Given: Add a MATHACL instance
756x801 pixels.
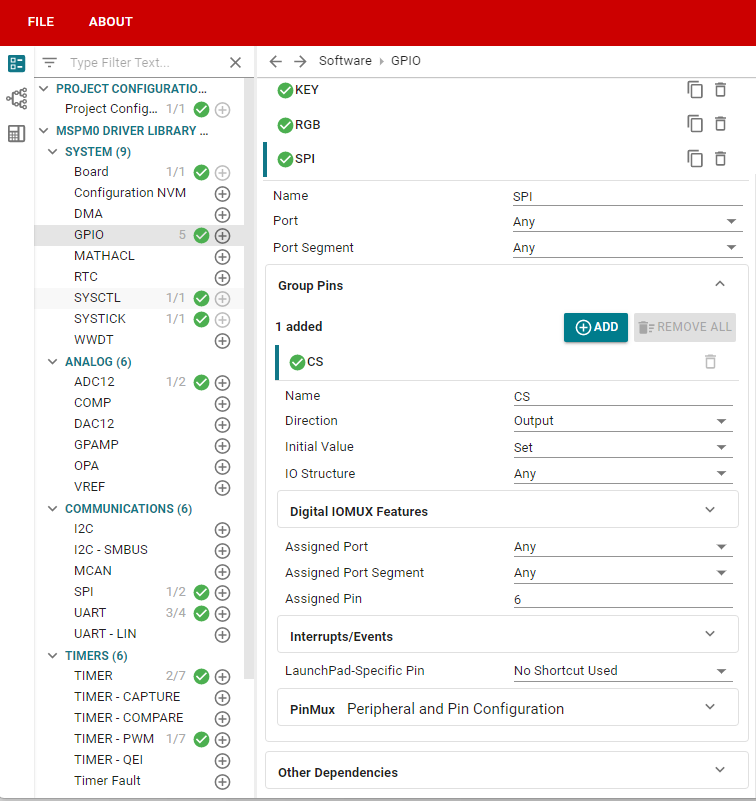Looking at the screenshot, I should 222,256.
